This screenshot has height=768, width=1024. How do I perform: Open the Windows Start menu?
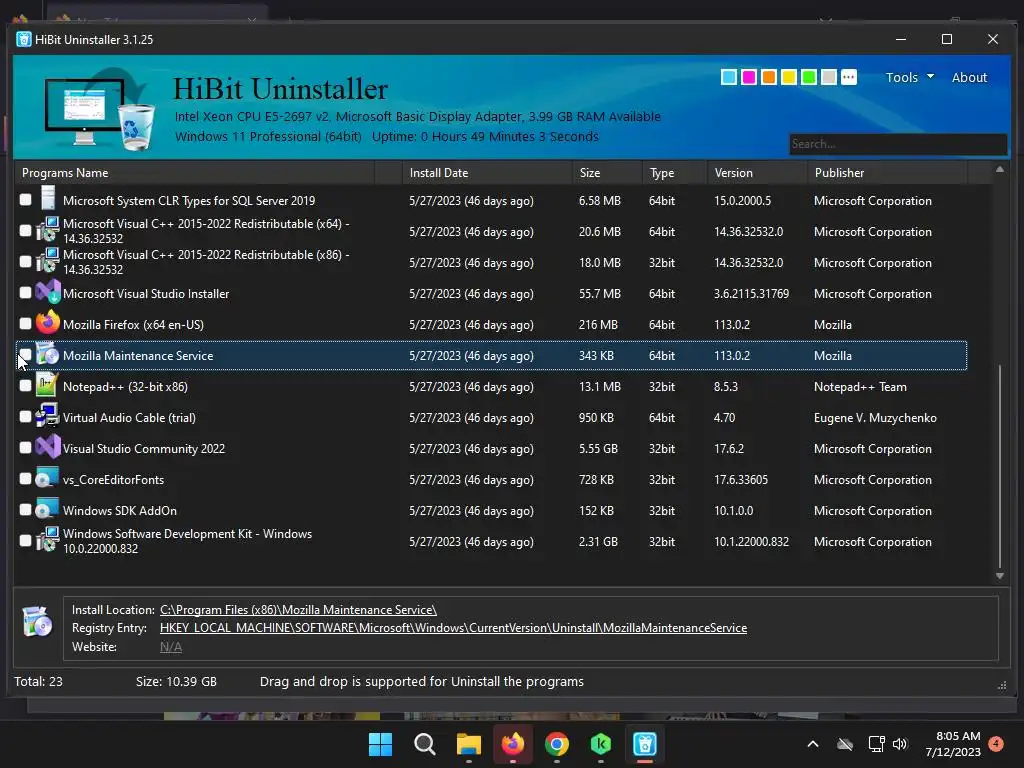click(380, 744)
